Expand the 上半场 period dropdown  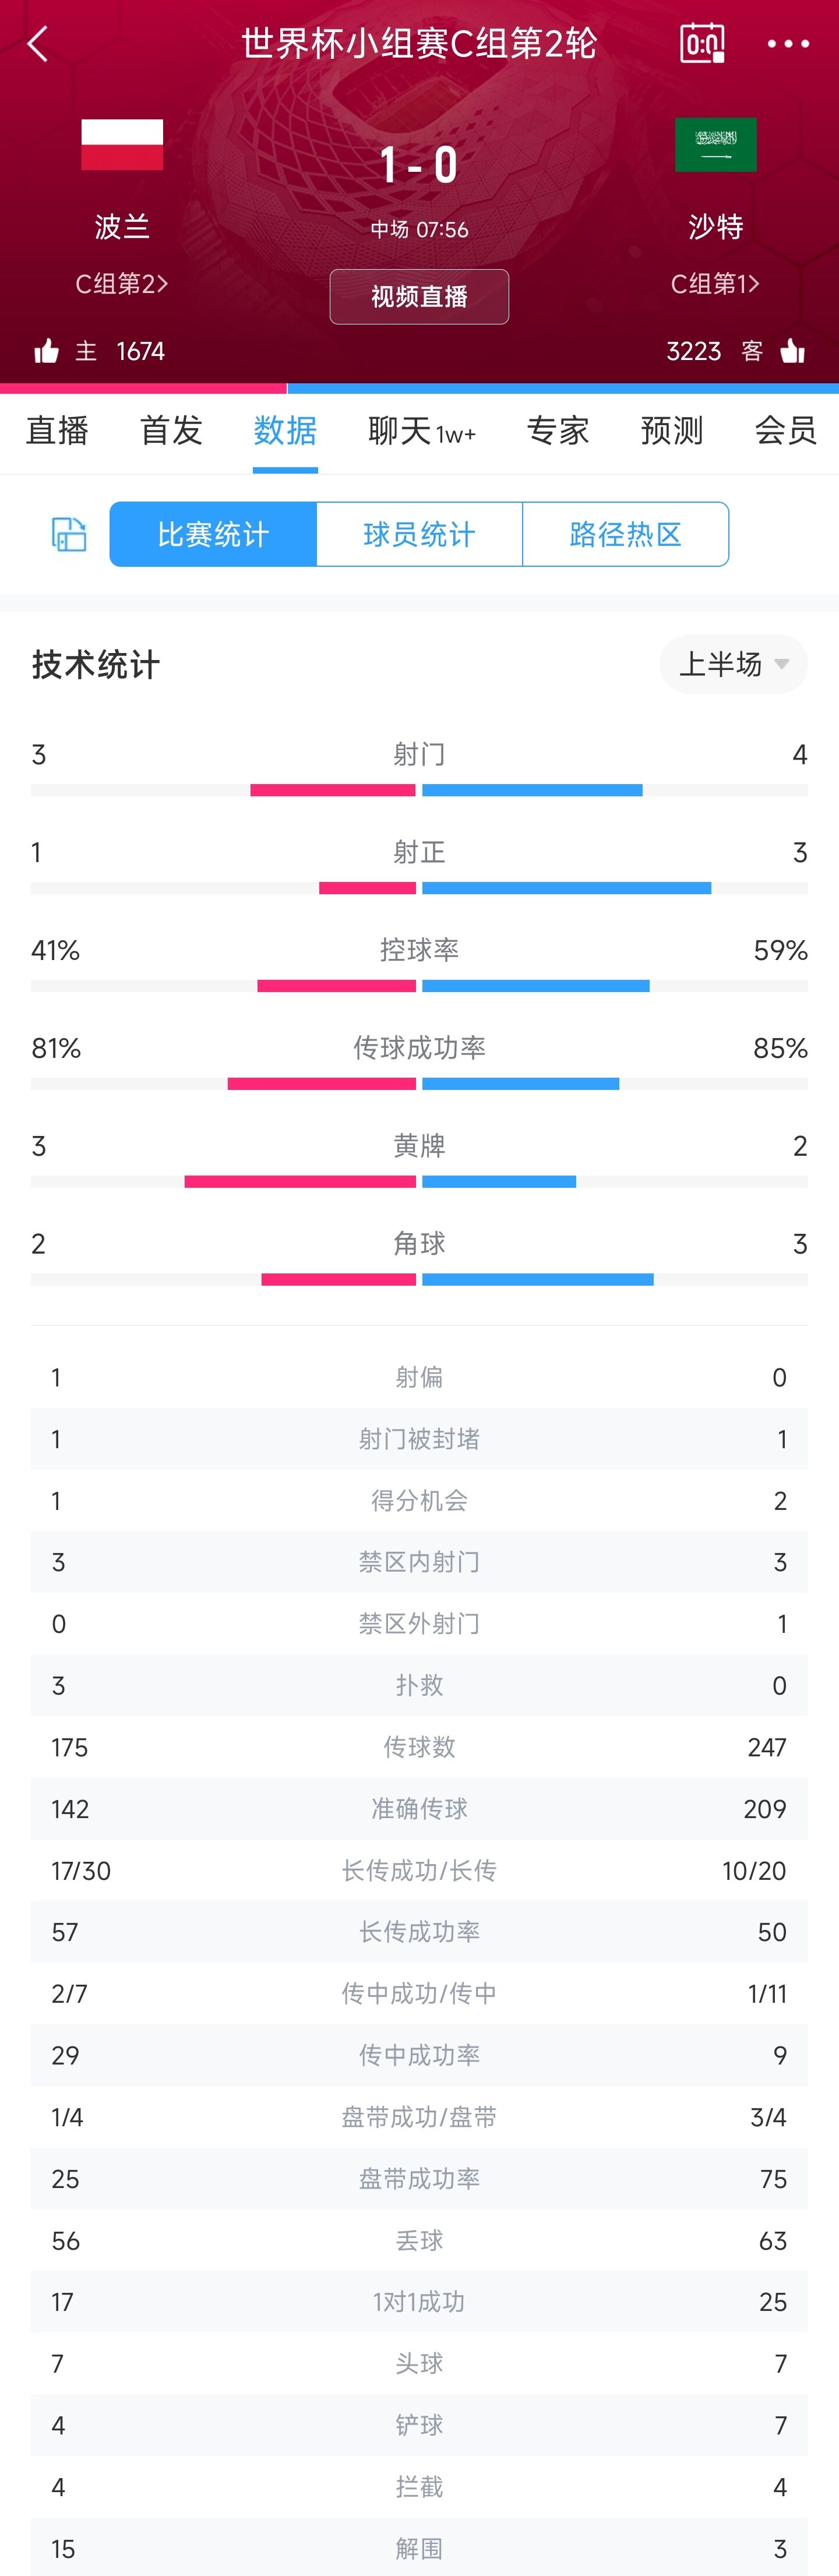[x=733, y=664]
